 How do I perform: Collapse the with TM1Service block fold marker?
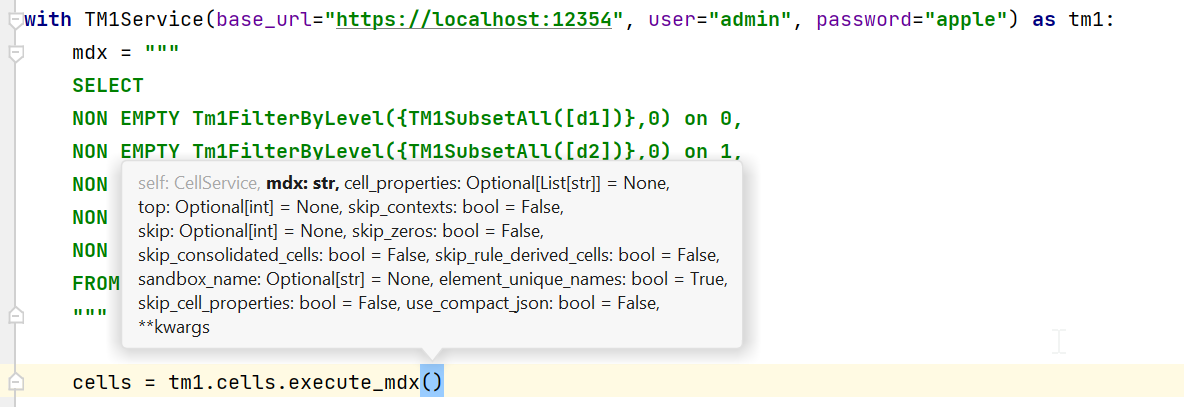(x=15, y=21)
